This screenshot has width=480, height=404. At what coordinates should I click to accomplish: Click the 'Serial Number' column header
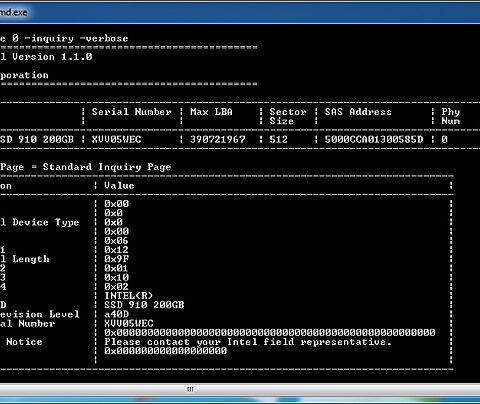point(132,112)
